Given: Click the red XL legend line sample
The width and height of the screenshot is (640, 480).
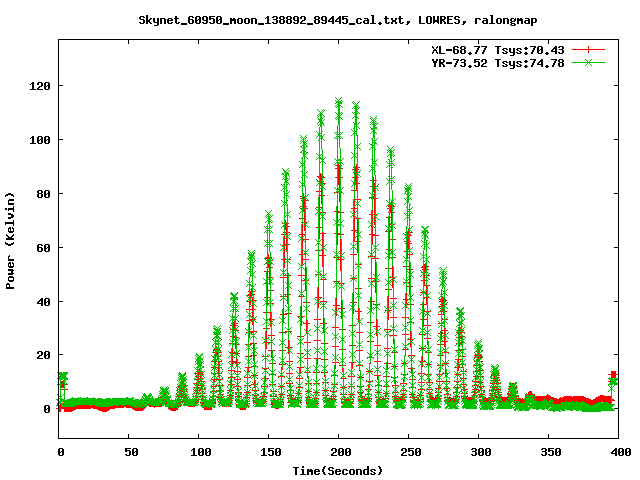Looking at the screenshot, I should [x=591, y=49].
